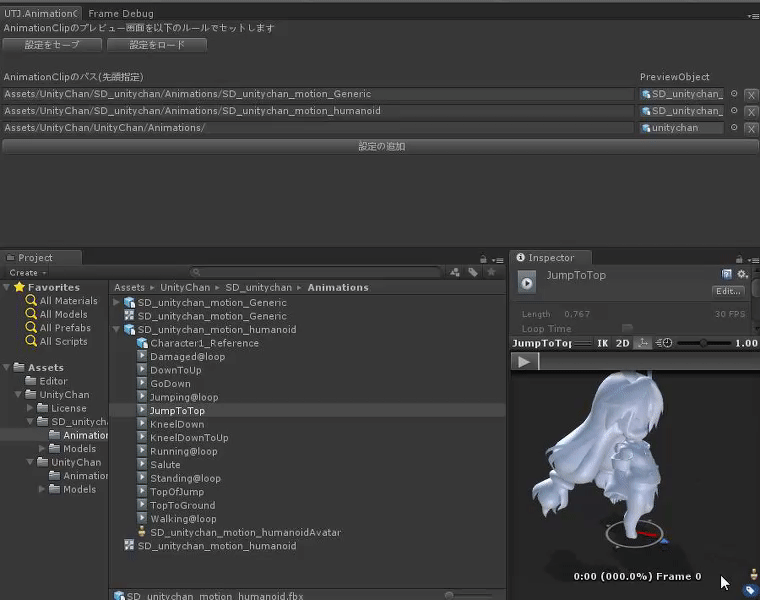Collapse the SD_unitychan_motion_humanoid asset
Viewport: 760px width, 600px height.
(116, 330)
